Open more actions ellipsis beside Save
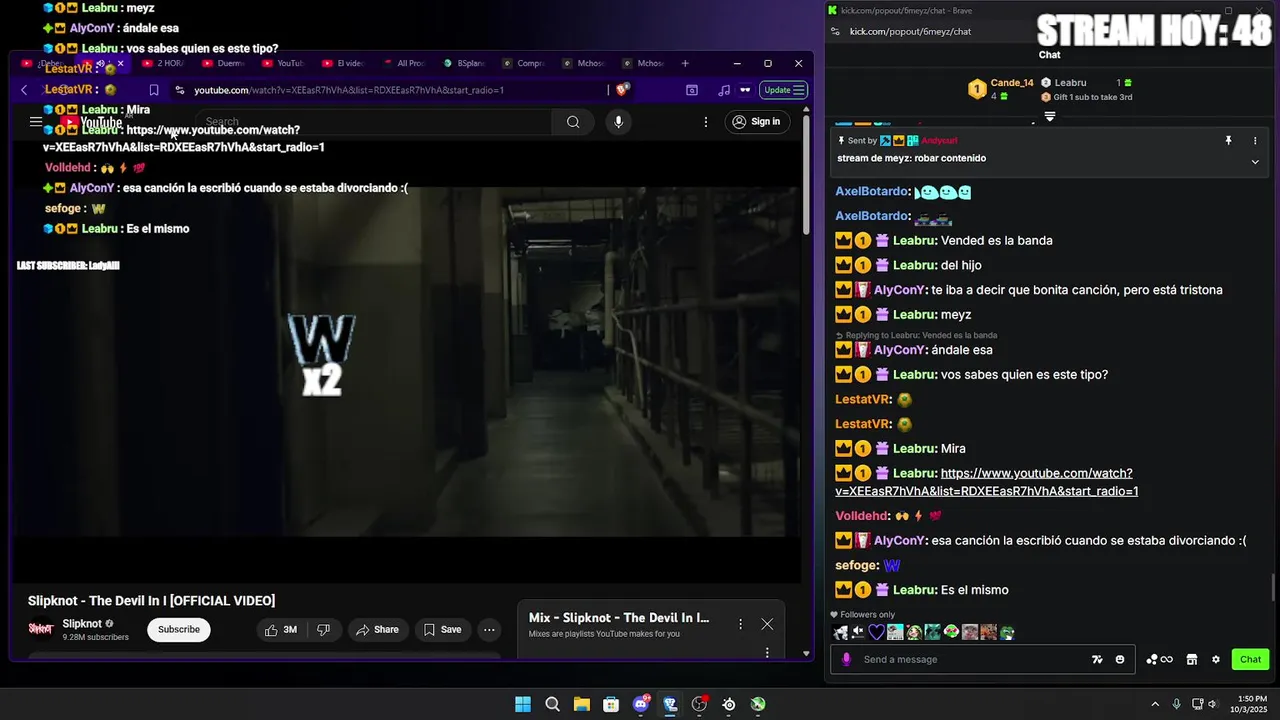Image resolution: width=1280 pixels, height=720 pixels. [489, 629]
